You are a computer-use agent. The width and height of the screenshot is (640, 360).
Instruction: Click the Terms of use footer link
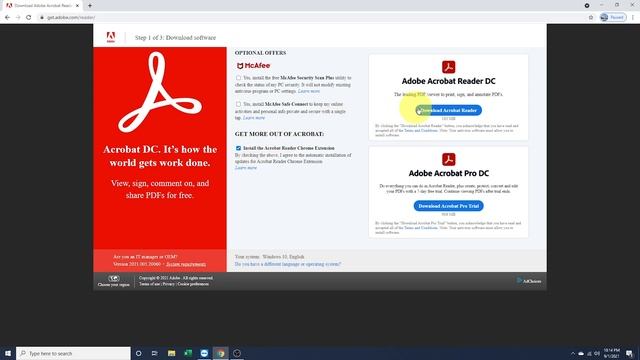(149, 284)
